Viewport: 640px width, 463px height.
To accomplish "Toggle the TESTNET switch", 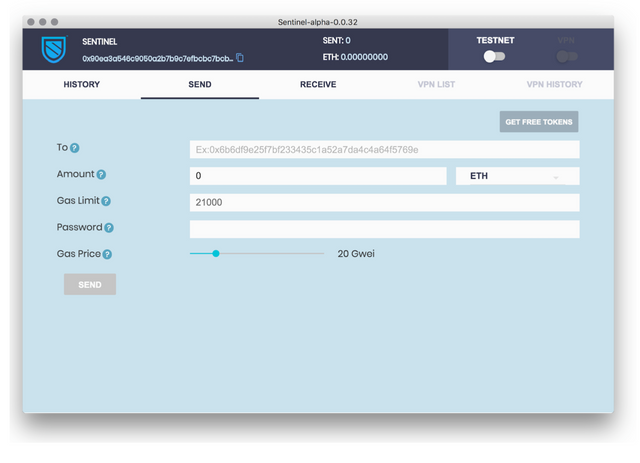I will click(x=494, y=56).
